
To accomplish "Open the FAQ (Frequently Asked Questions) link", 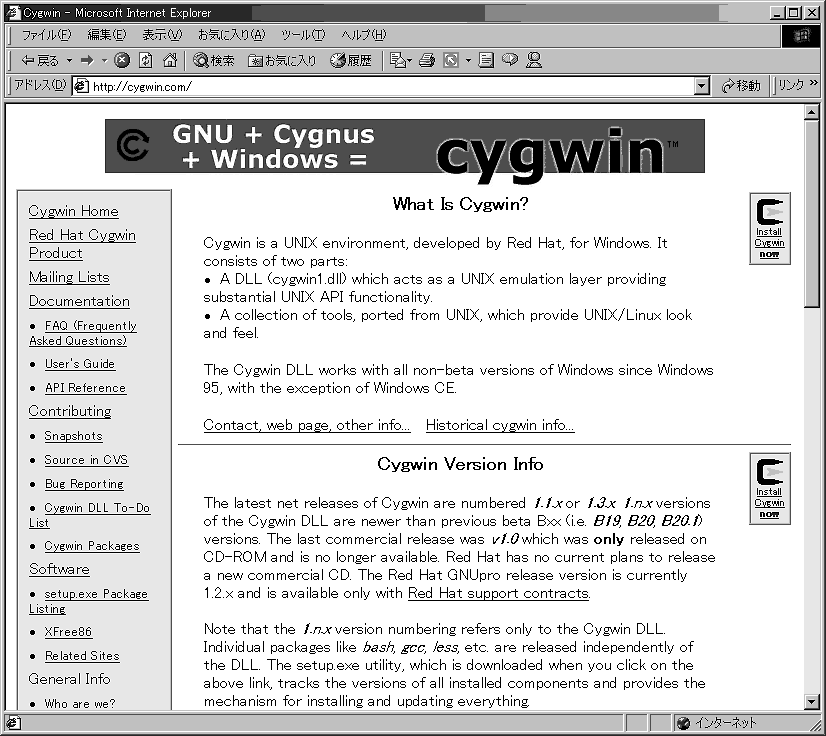I will click(83, 333).
